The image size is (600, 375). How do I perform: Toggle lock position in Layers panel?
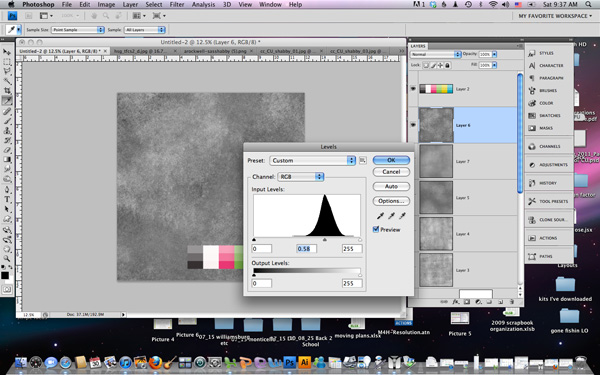coord(440,65)
